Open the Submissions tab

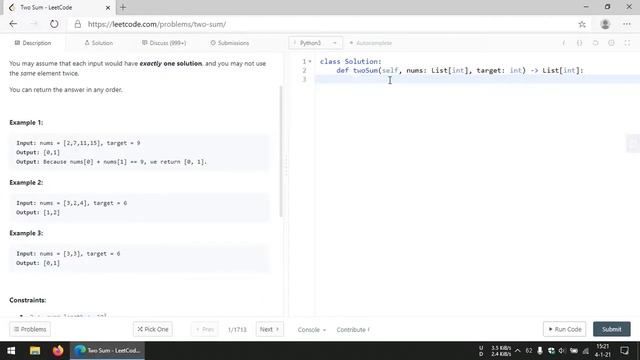point(229,43)
